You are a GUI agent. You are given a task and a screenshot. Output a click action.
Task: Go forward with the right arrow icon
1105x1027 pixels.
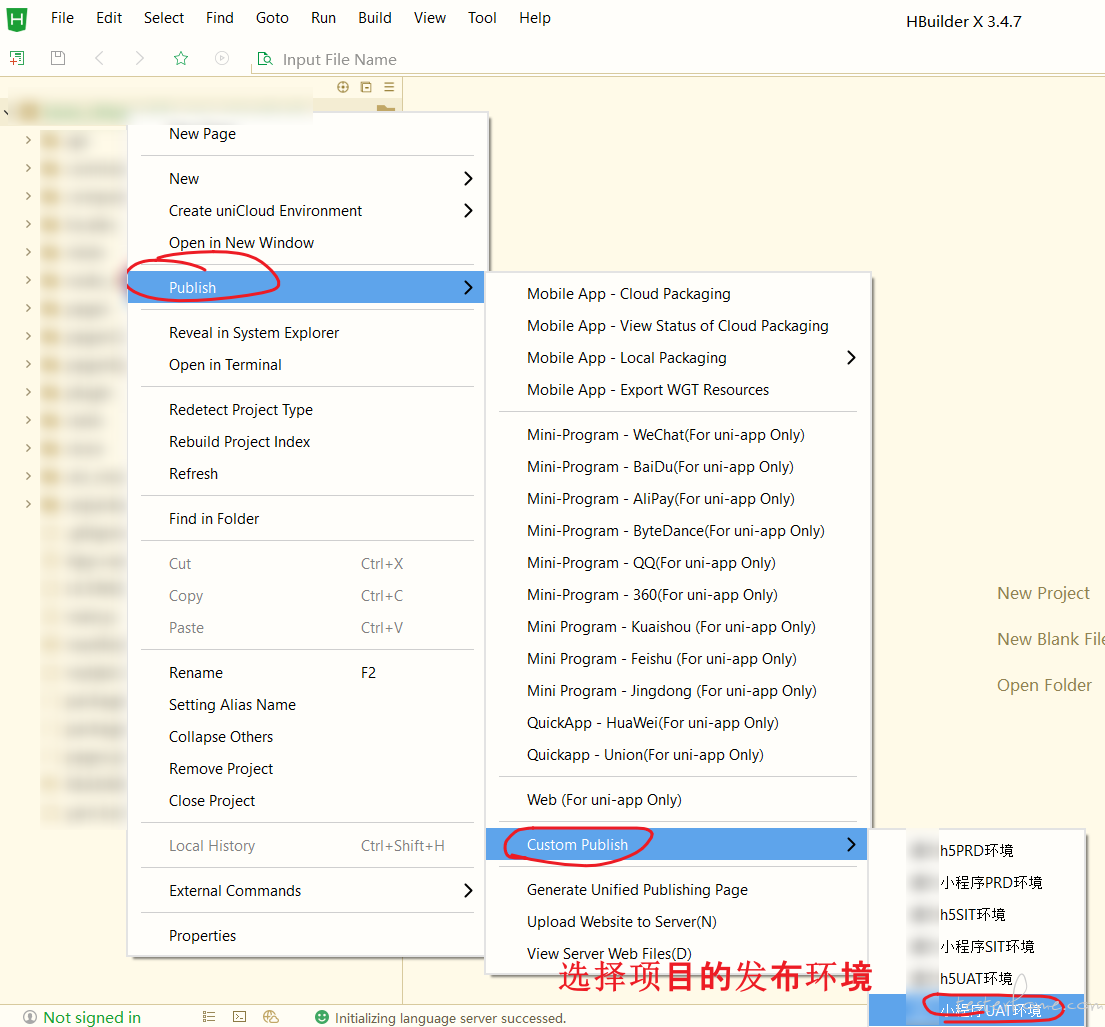point(140,59)
